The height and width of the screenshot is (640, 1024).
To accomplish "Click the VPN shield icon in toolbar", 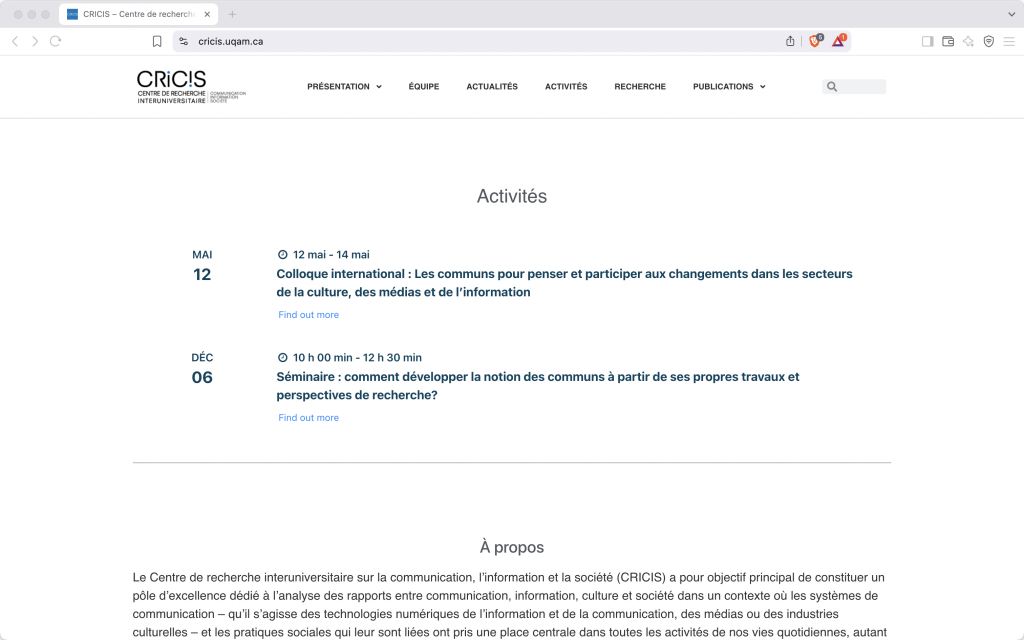I will tap(988, 41).
